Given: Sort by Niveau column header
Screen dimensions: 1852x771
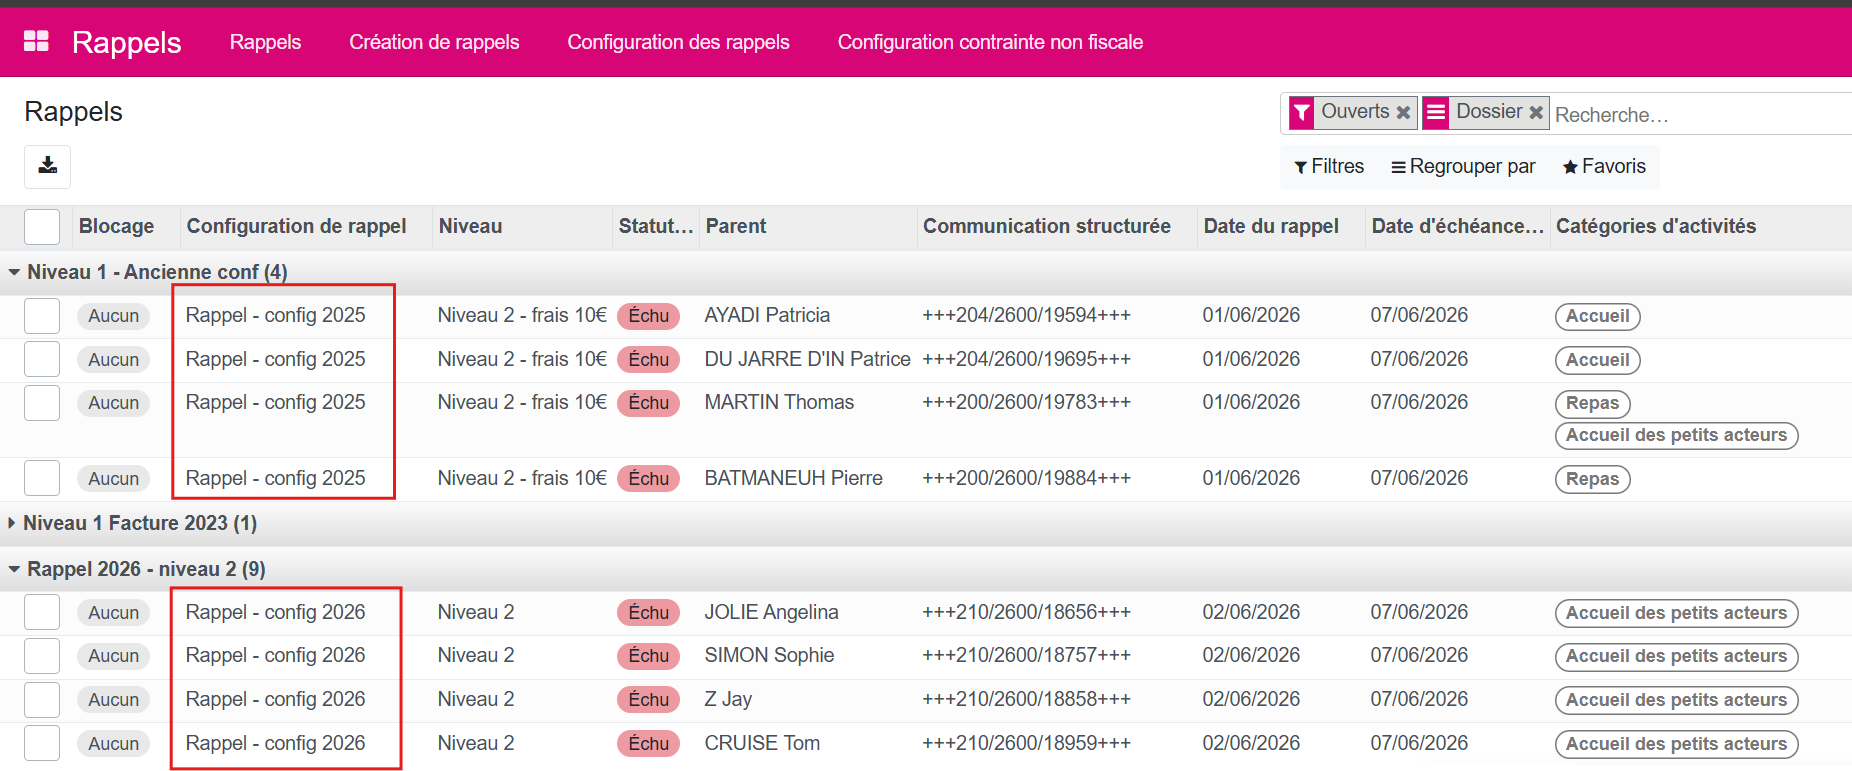Looking at the screenshot, I should (x=470, y=226).
